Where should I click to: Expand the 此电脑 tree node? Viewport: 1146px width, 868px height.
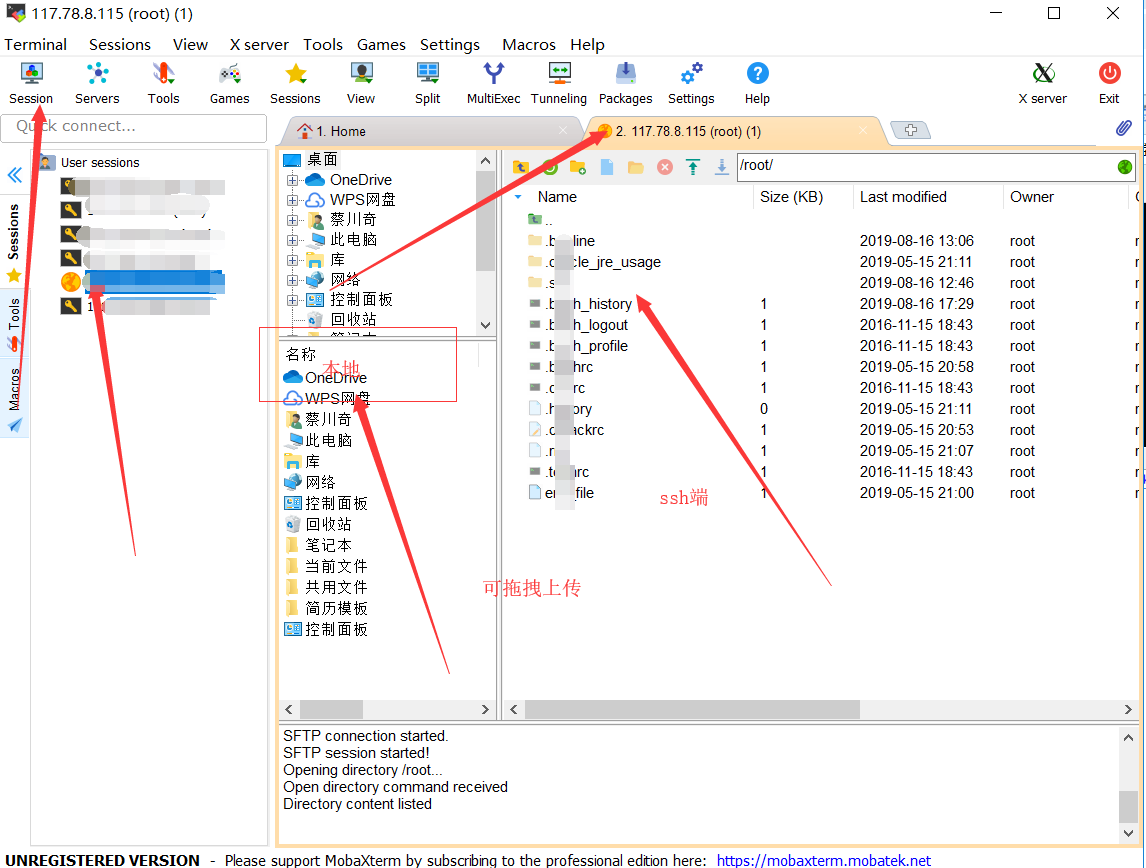click(293, 240)
